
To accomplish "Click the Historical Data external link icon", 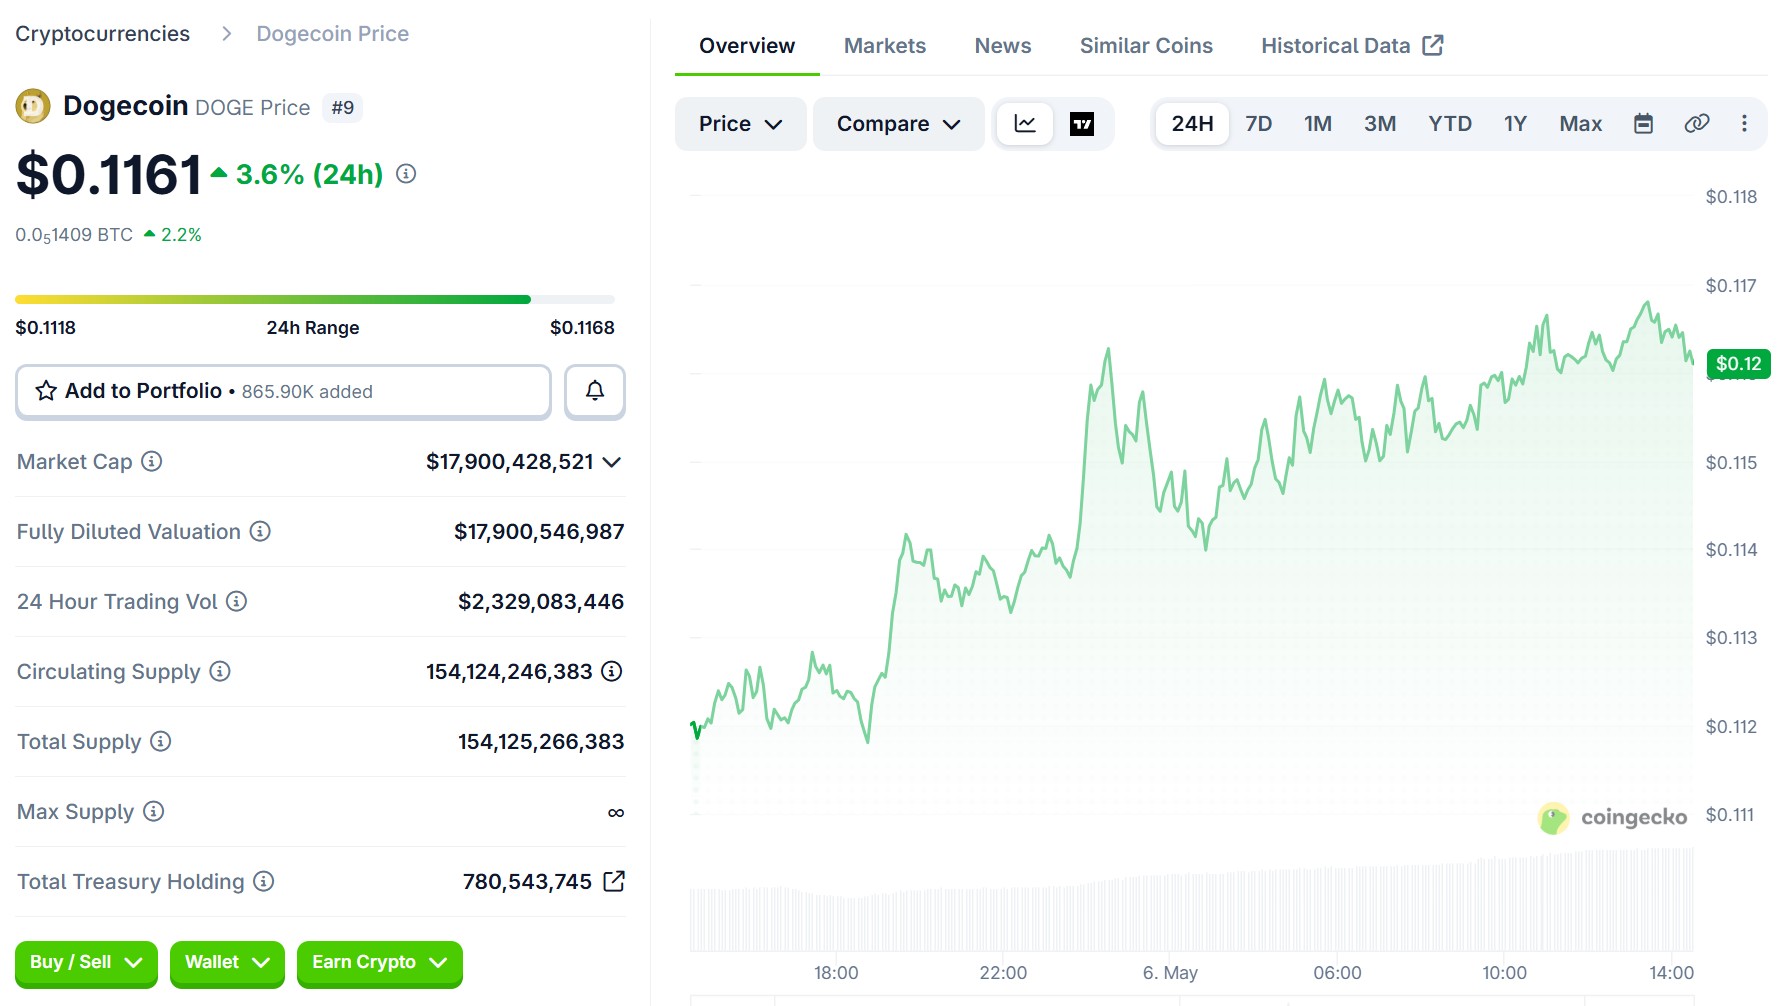I will pyautogui.click(x=1433, y=45).
